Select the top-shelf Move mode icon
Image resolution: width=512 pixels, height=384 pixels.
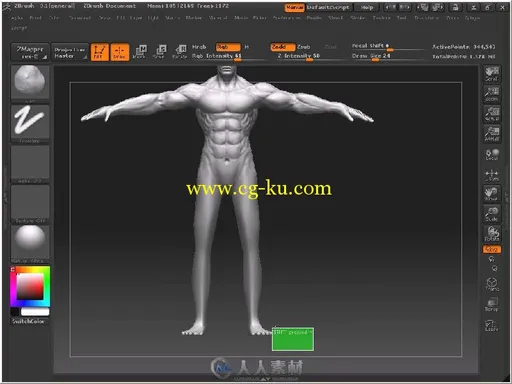click(140, 52)
